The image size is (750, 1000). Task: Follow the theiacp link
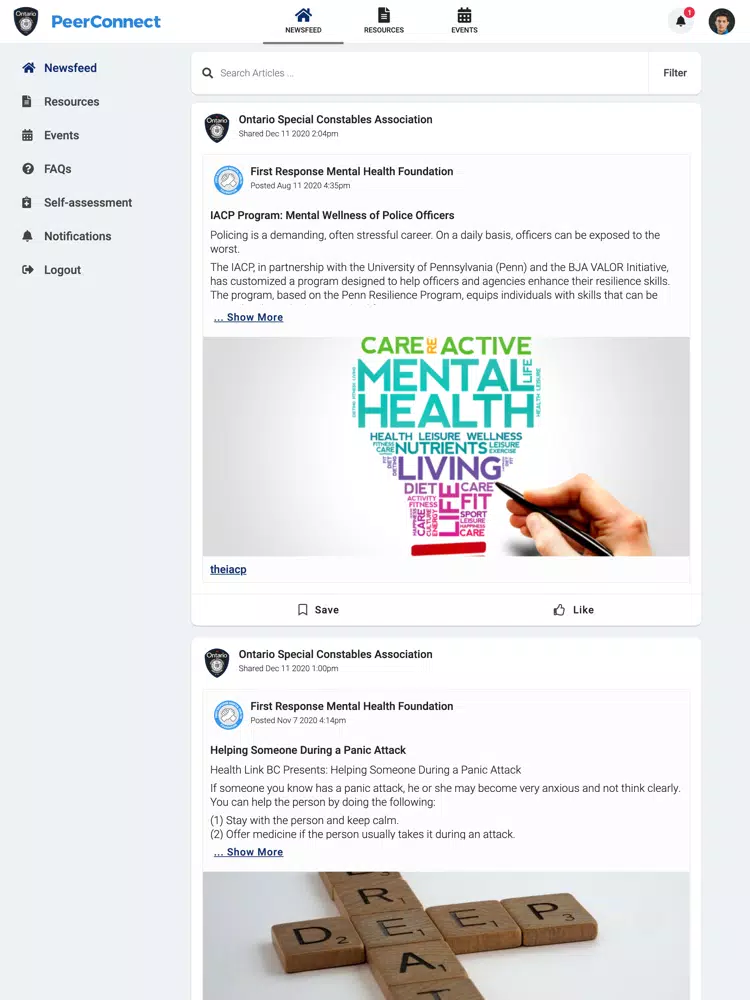[x=228, y=570]
